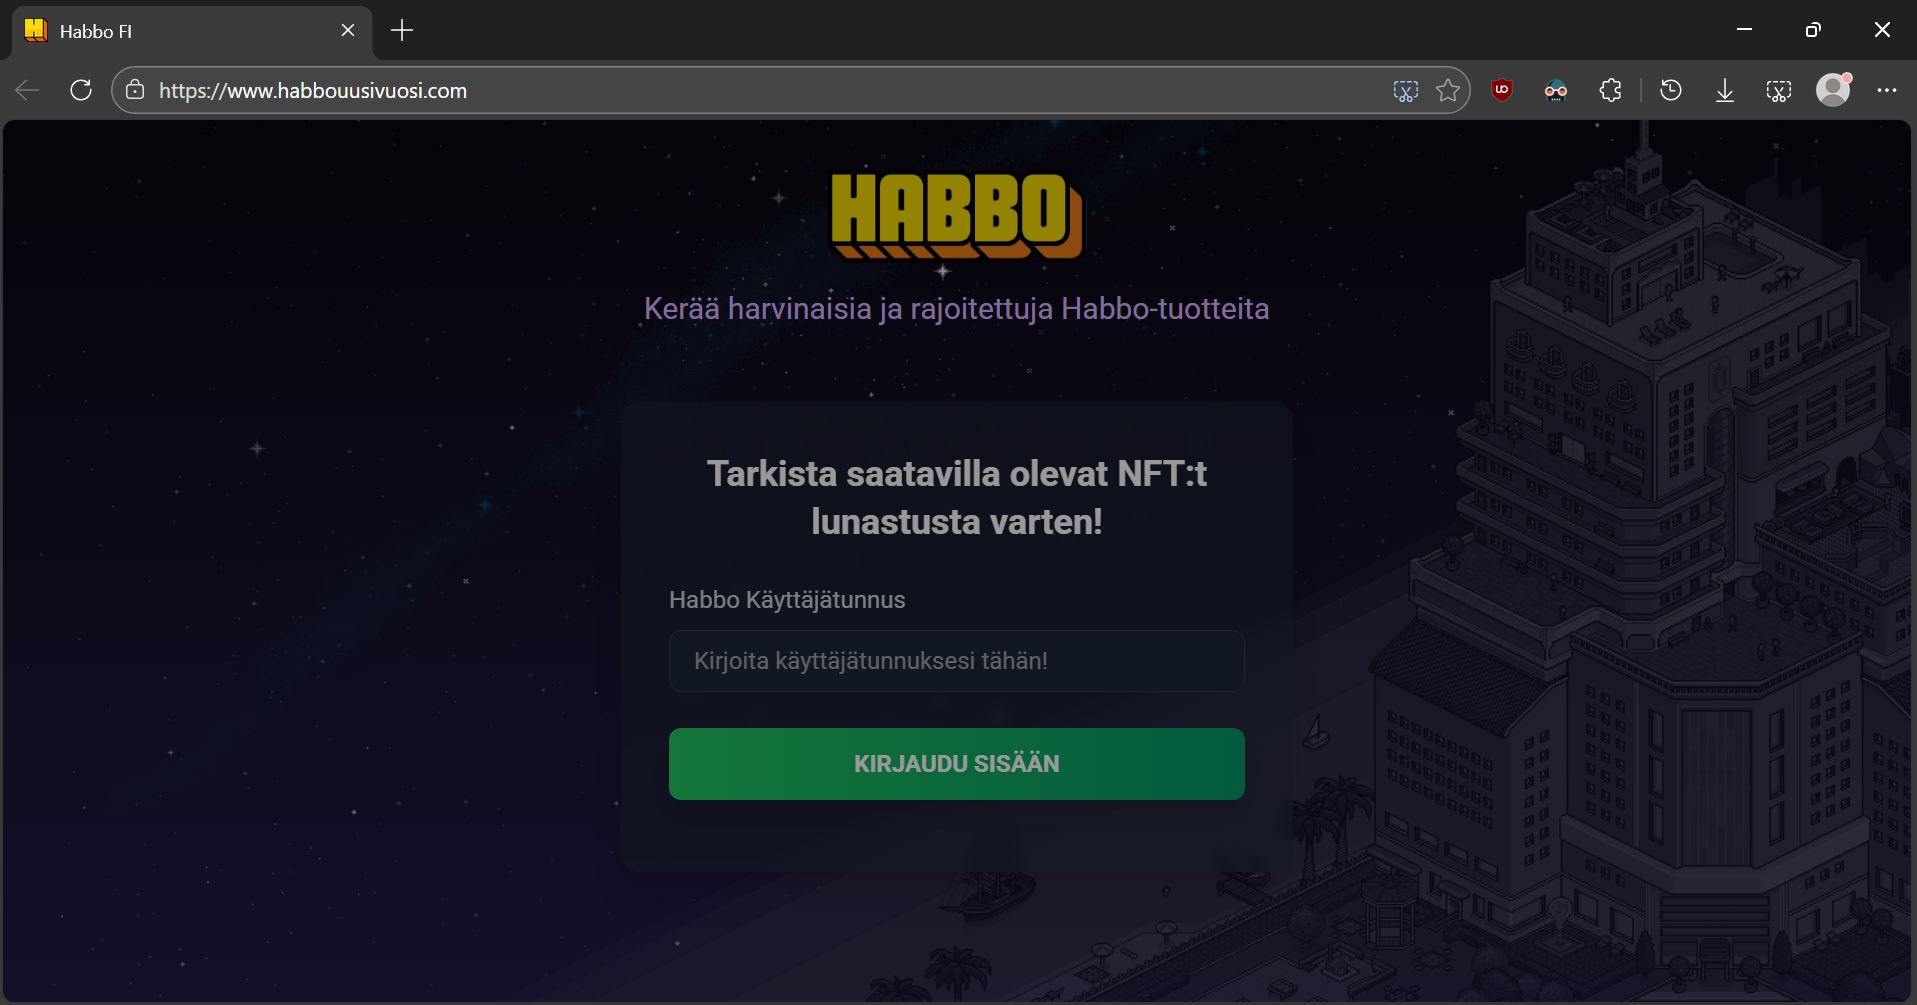Click the HABBO logo
Screen dimensions: 1917x1005
pyautogui.click(x=957, y=216)
